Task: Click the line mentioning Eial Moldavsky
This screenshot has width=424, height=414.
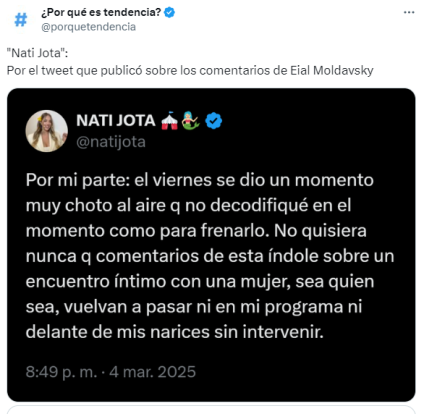Action: [190, 71]
